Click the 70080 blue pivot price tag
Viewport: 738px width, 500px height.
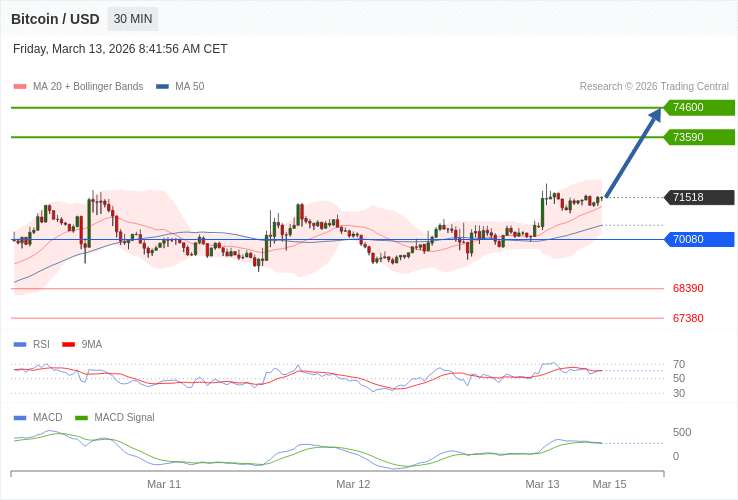point(699,239)
